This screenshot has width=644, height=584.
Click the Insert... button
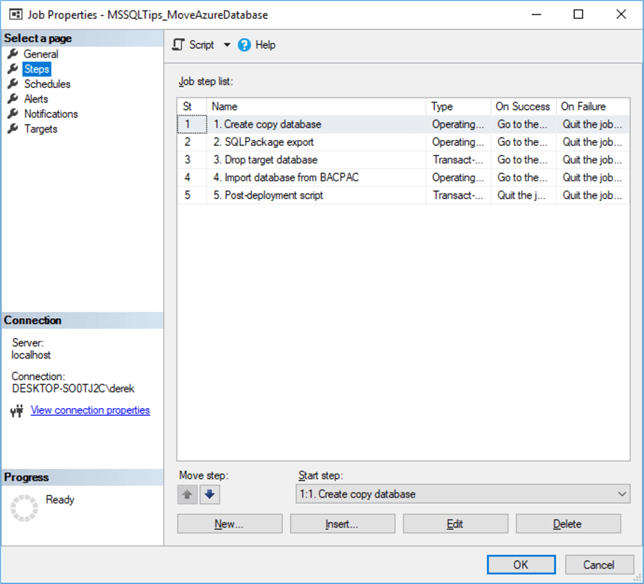click(343, 524)
